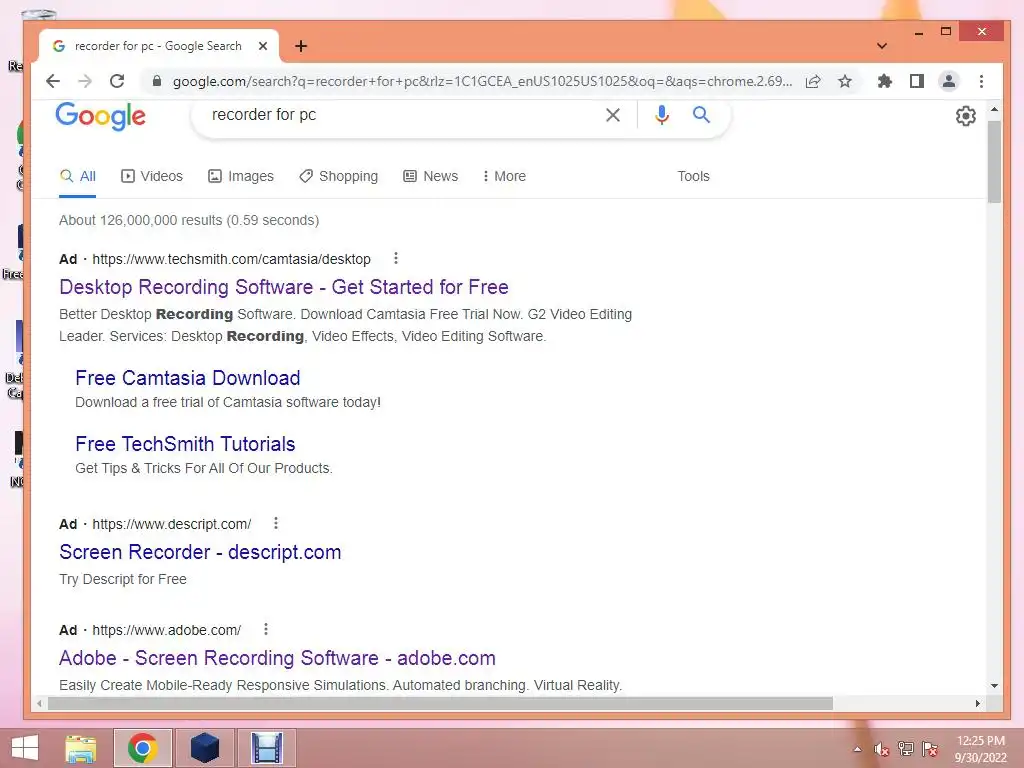Image resolution: width=1024 pixels, height=768 pixels.
Task: Open Google quick settings gear
Action: (965, 116)
